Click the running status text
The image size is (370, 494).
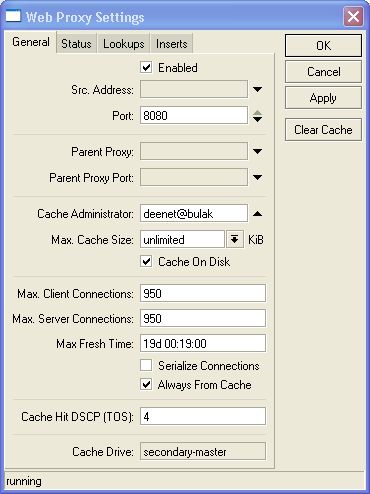pos(24,482)
